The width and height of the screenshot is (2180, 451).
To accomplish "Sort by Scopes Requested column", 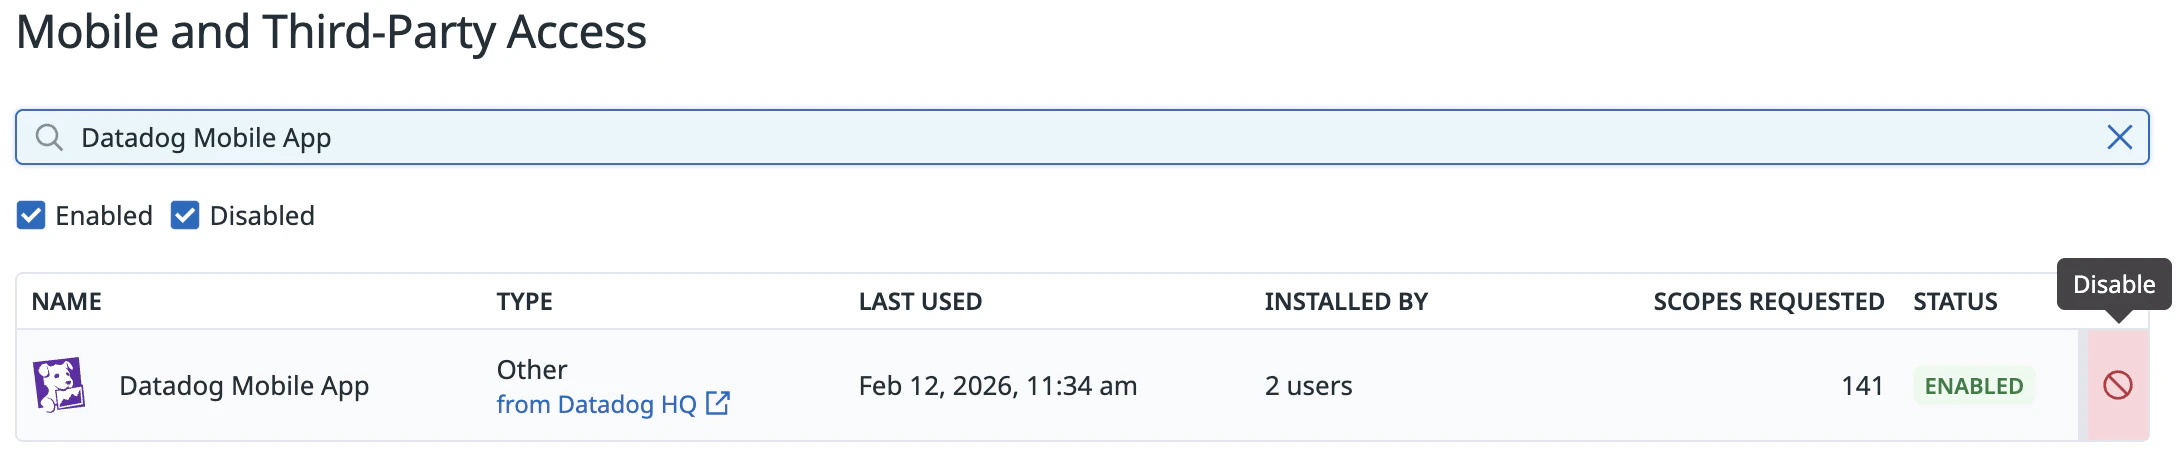I will (1768, 301).
